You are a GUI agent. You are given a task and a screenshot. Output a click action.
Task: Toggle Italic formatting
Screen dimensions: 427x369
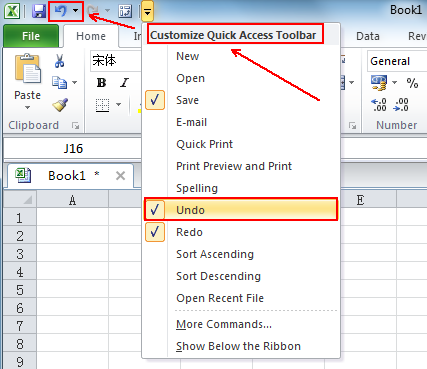pos(124,83)
